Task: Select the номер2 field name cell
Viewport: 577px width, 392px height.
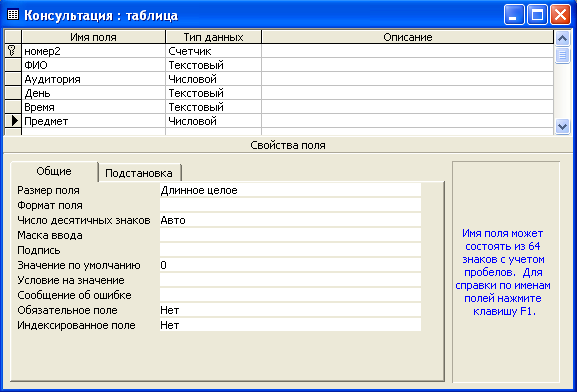Action: point(93,51)
